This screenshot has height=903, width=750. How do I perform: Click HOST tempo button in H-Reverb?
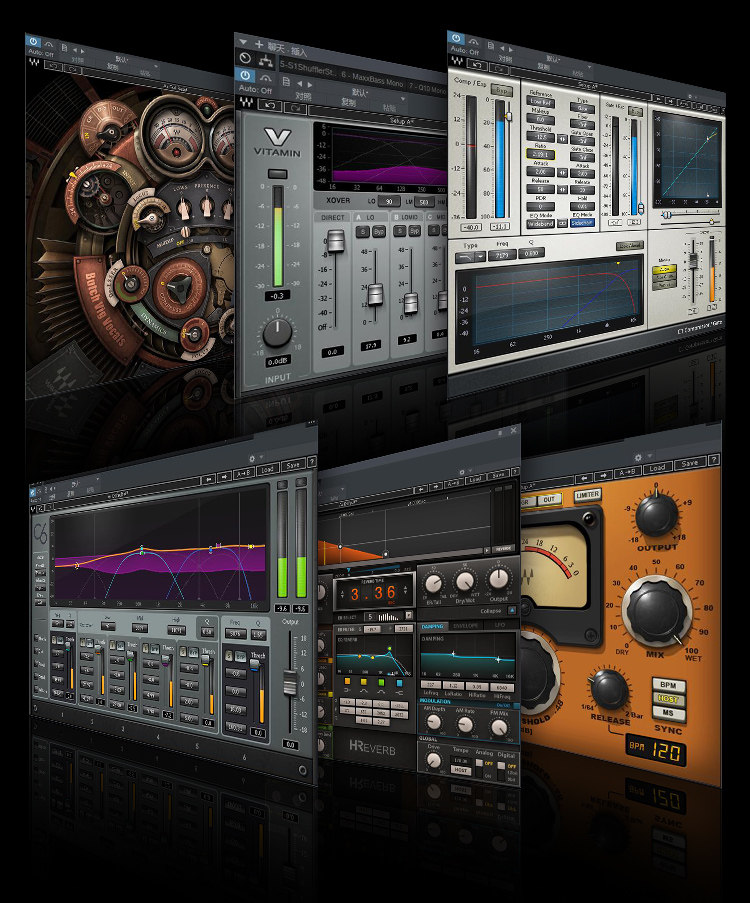point(461,769)
